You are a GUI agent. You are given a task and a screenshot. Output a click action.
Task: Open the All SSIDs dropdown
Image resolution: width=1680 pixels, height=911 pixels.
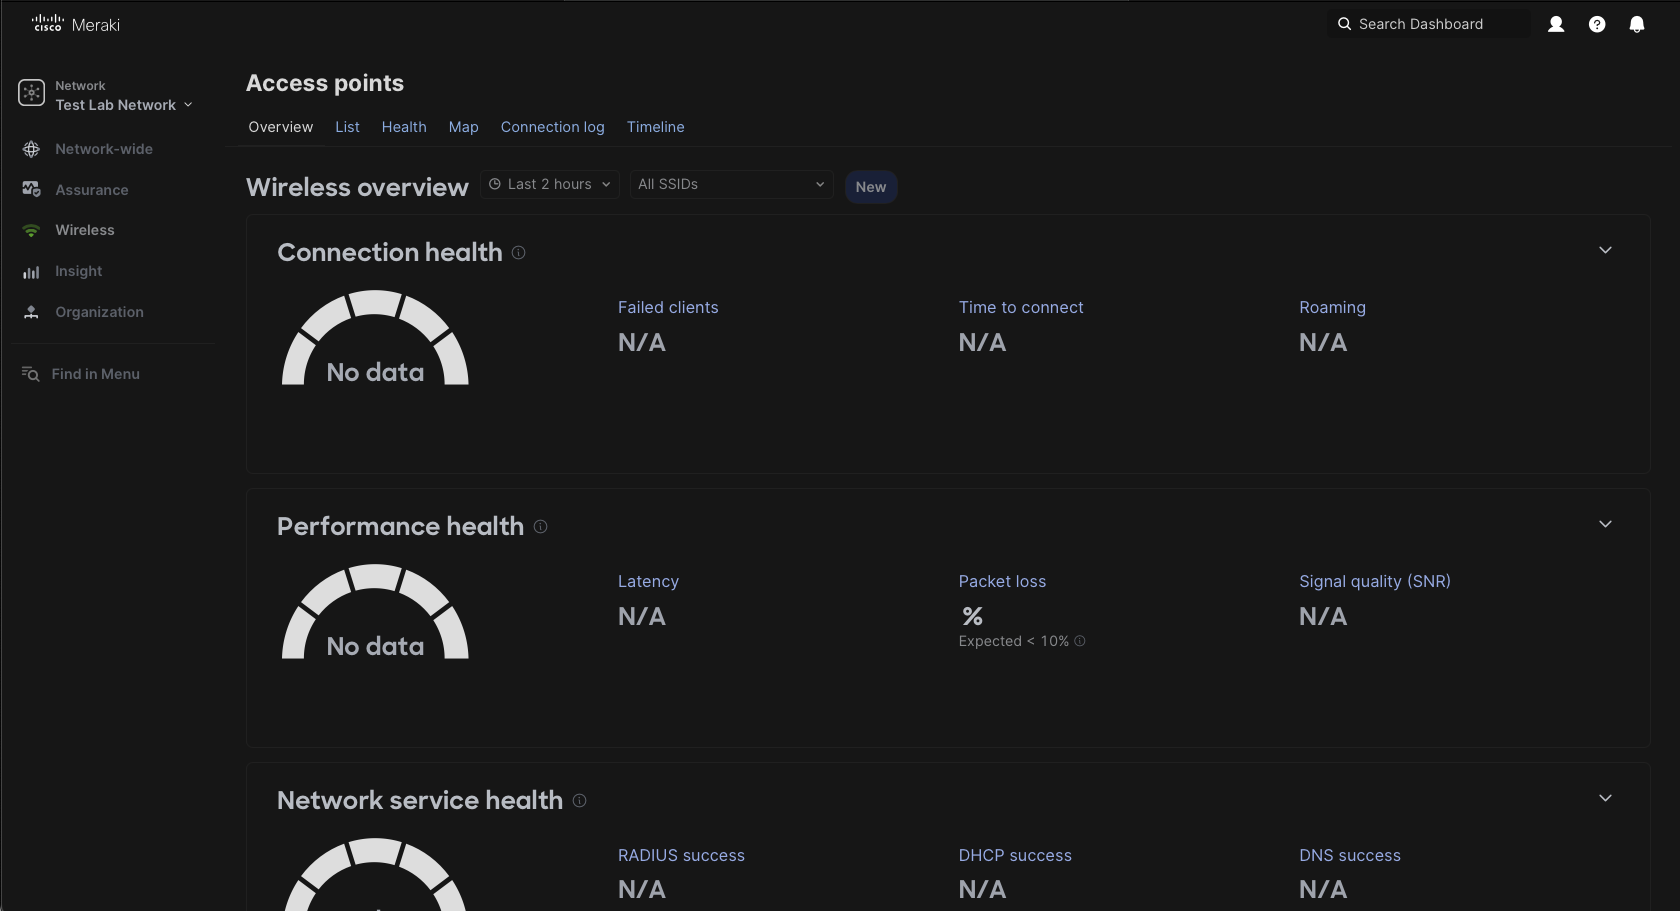click(730, 184)
